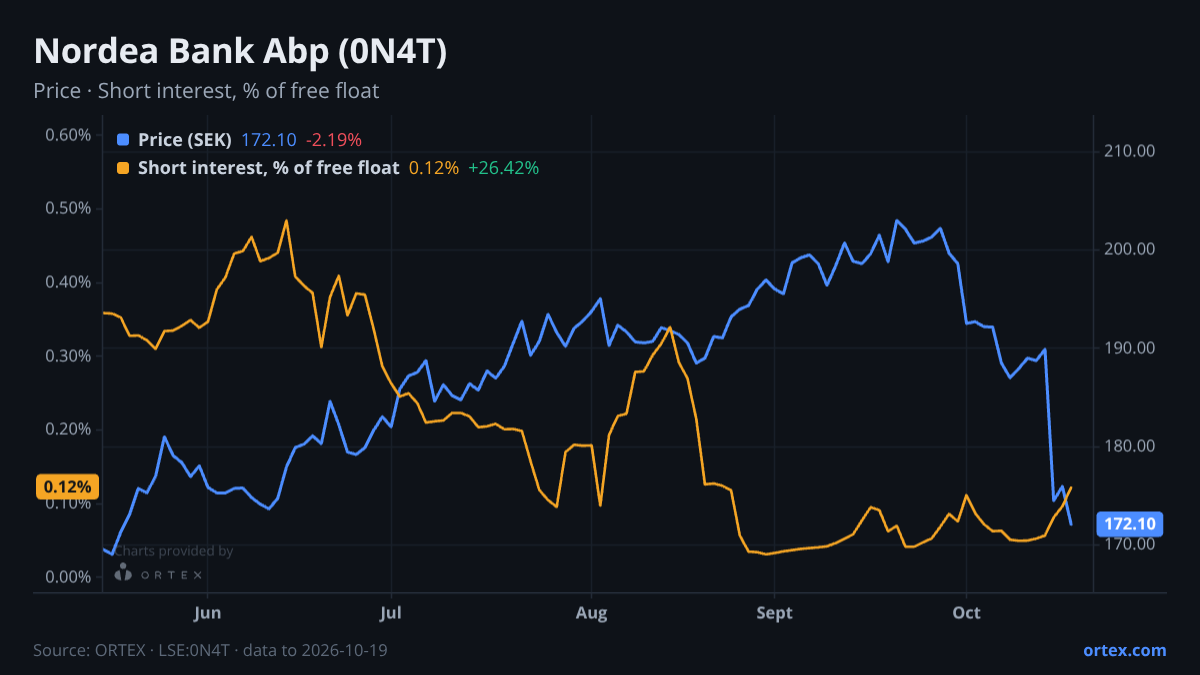The image size is (1200, 675).
Task: Click the 170.00 right axis label
Action: click(1130, 544)
